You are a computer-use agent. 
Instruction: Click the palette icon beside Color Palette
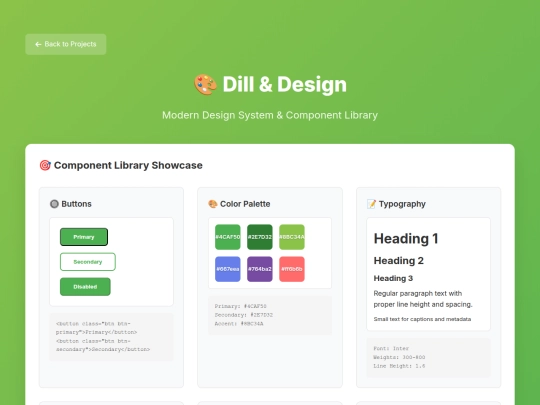(213, 204)
